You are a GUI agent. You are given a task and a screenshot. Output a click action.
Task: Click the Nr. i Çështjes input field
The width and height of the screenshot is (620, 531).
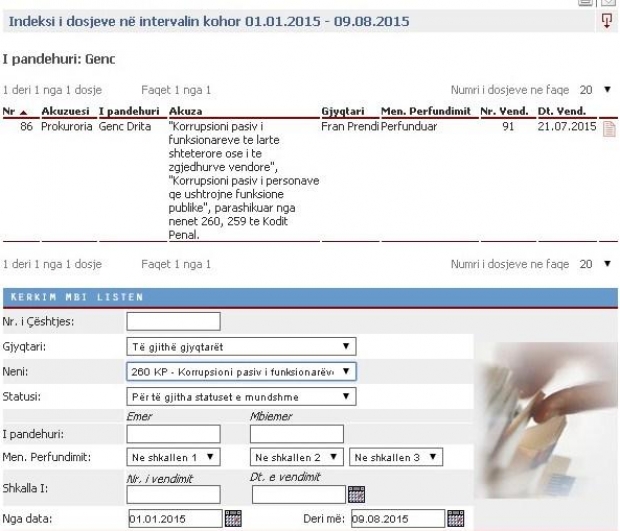(174, 322)
